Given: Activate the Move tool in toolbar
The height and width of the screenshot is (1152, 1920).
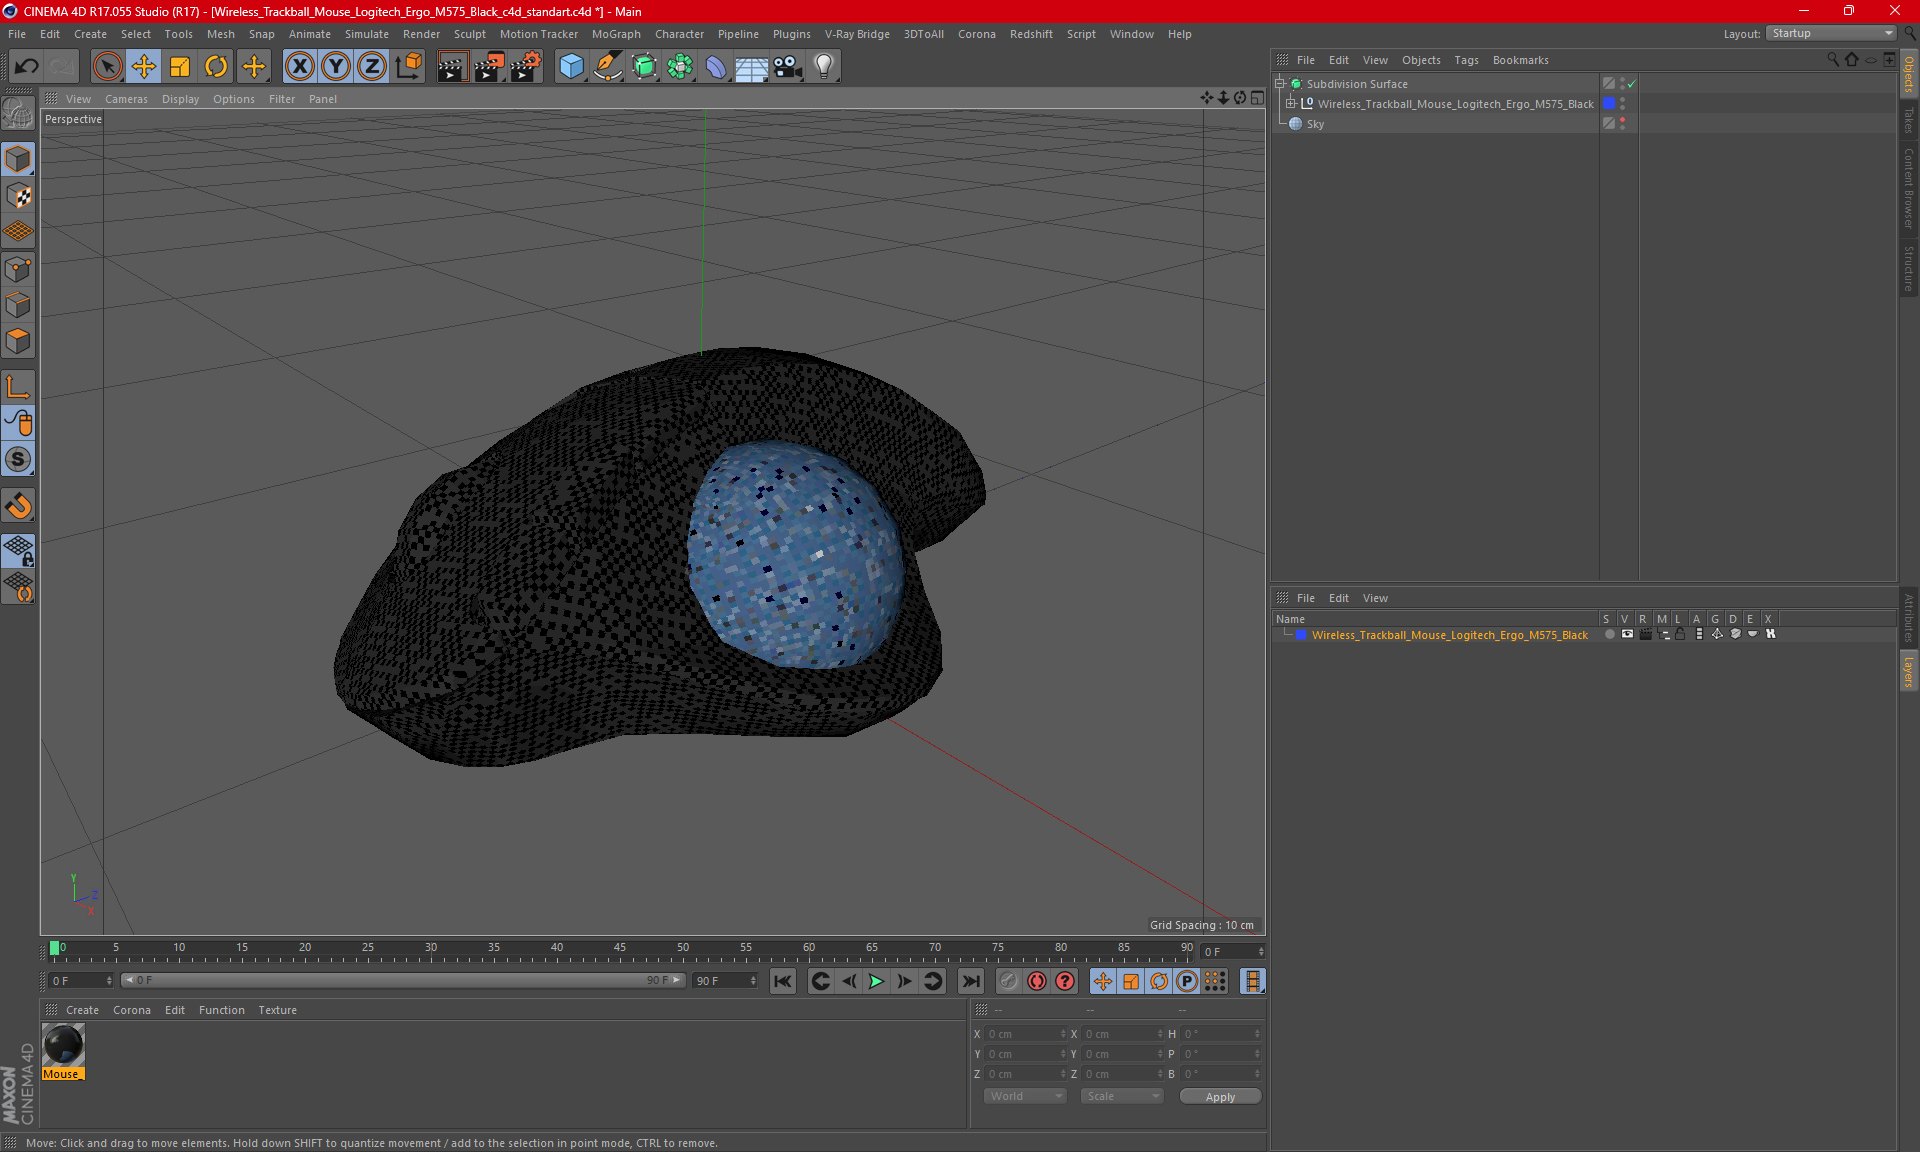Looking at the screenshot, I should (x=144, y=67).
